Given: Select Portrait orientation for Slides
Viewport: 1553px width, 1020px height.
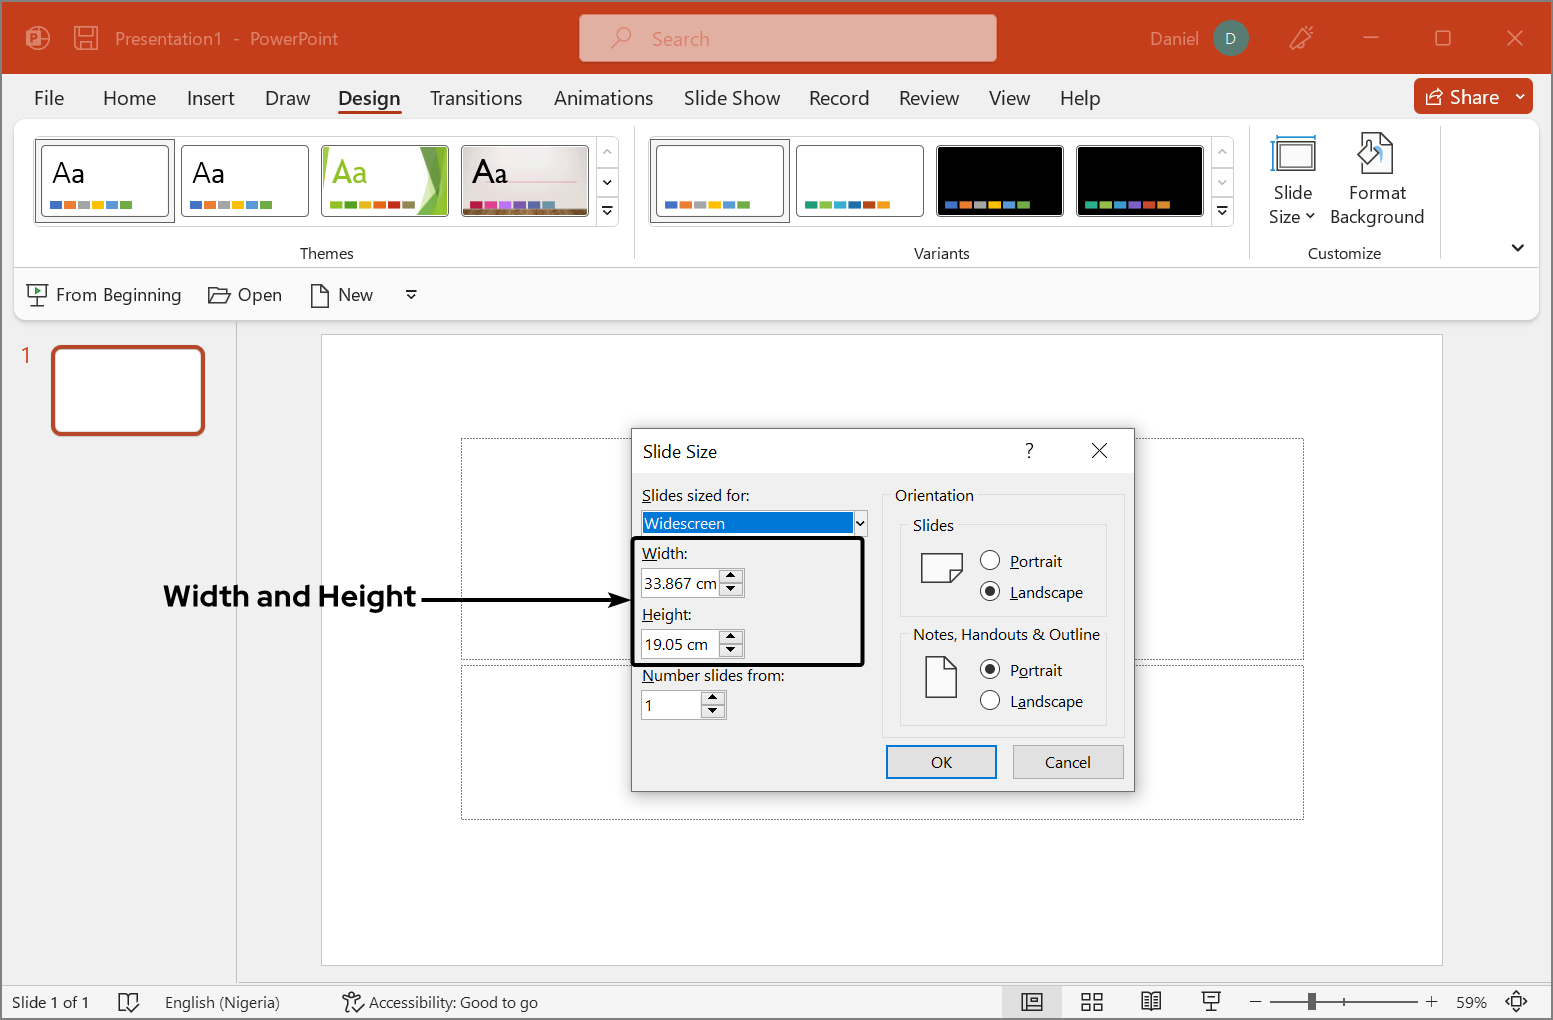Looking at the screenshot, I should click(x=990, y=561).
